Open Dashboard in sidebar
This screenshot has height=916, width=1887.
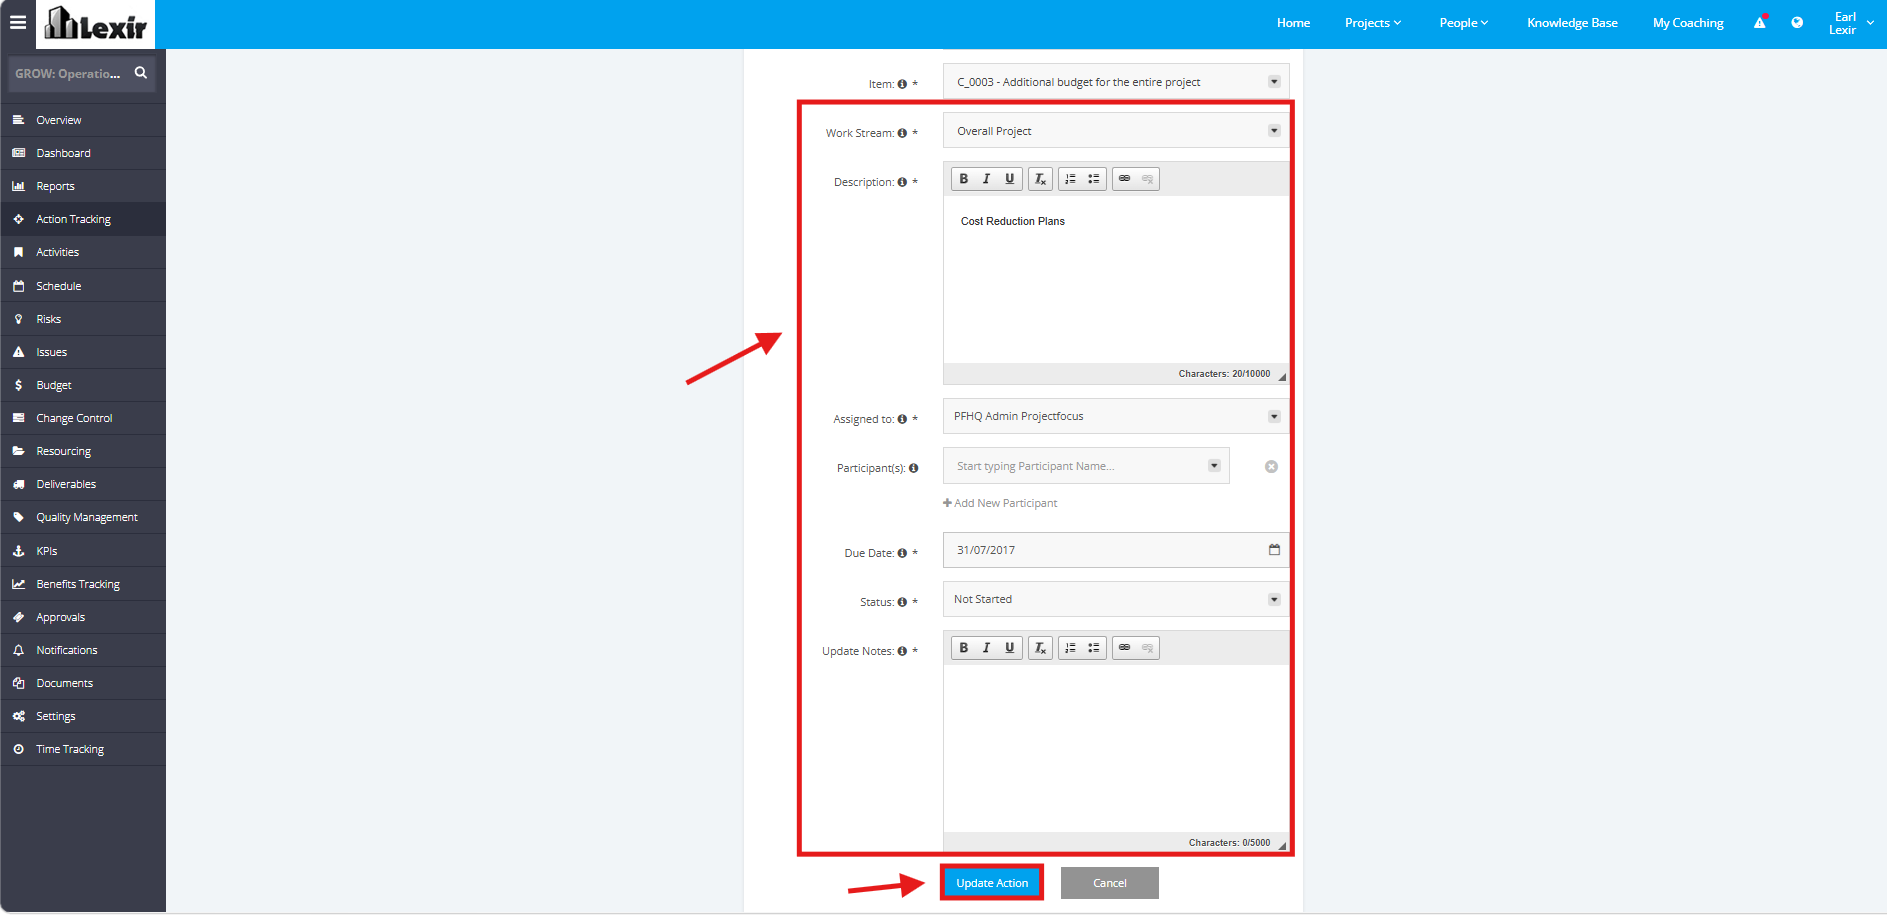pyautogui.click(x=83, y=153)
